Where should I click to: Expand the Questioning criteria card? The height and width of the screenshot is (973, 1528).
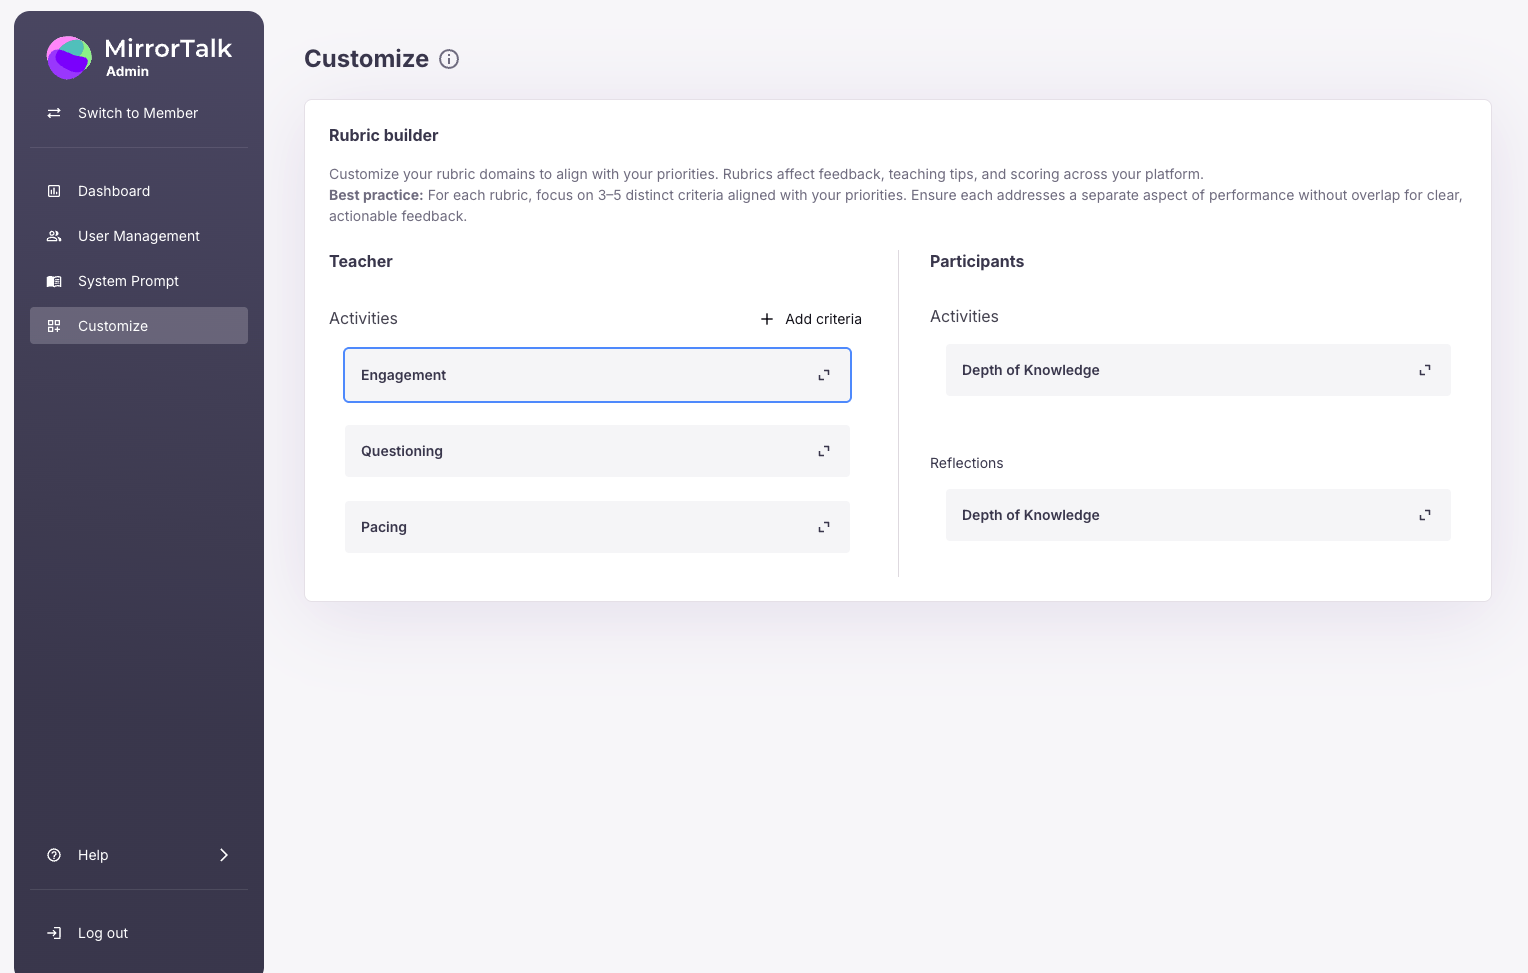click(823, 451)
